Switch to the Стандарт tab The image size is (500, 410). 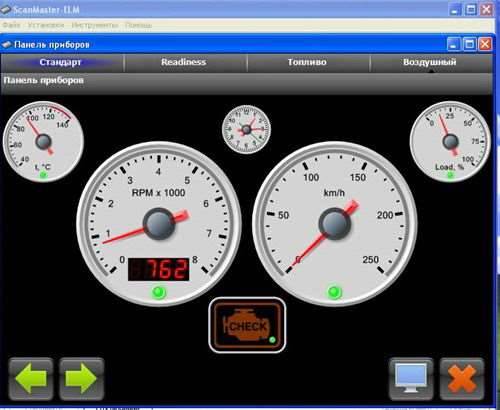60,62
